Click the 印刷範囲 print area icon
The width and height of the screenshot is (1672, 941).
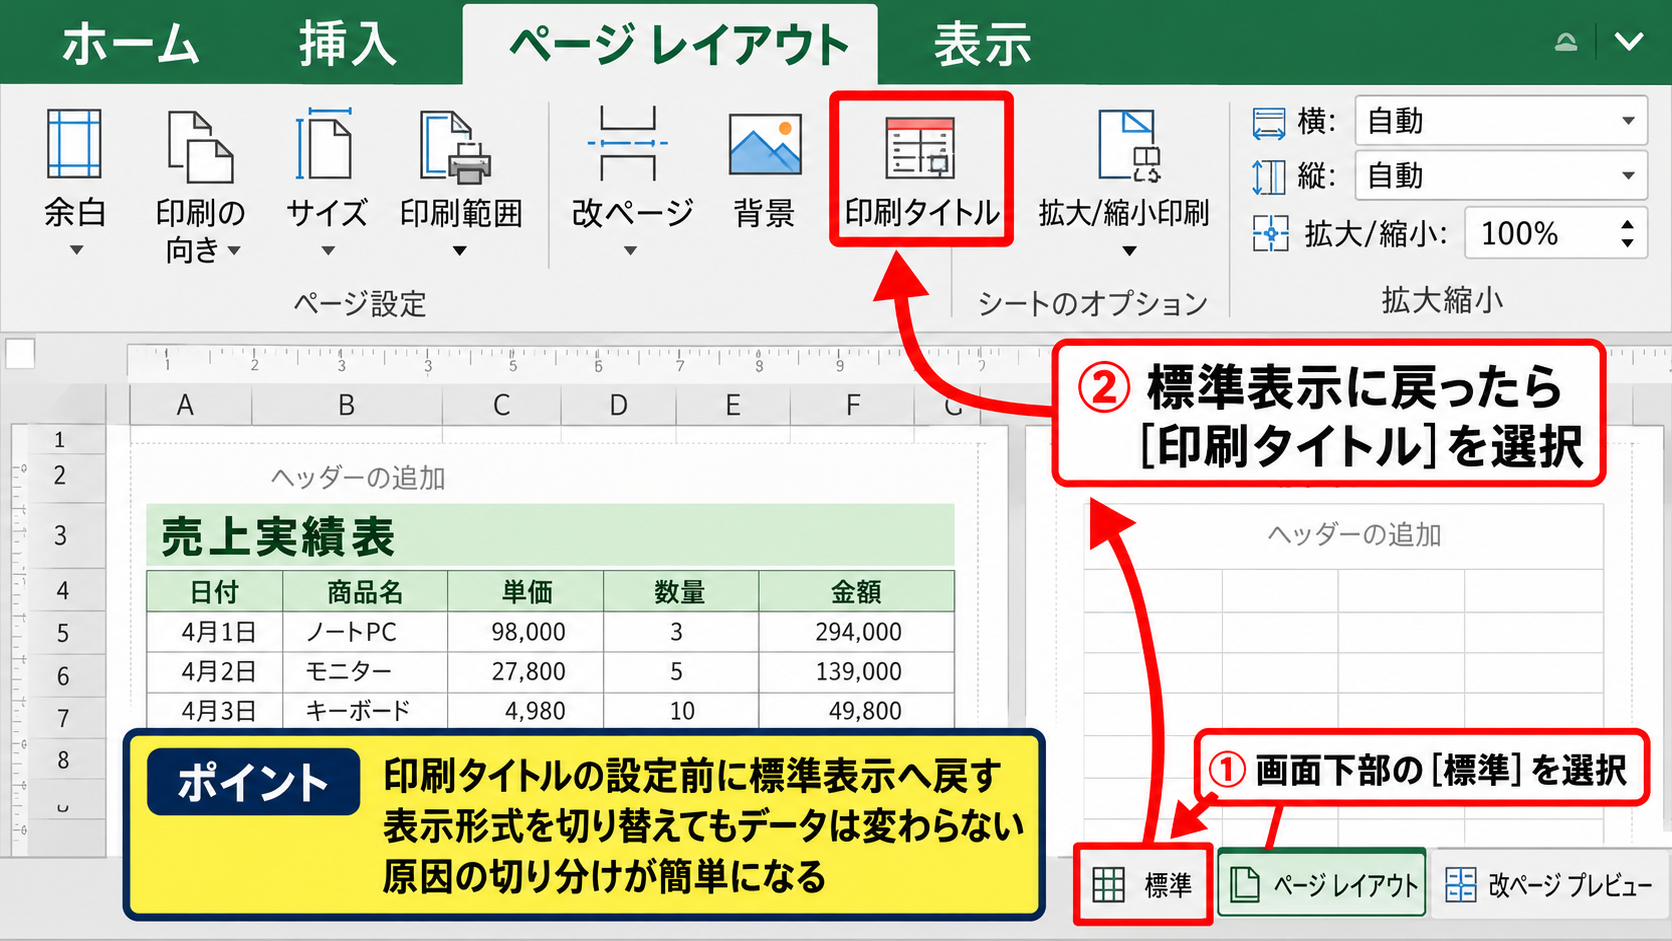(x=456, y=147)
